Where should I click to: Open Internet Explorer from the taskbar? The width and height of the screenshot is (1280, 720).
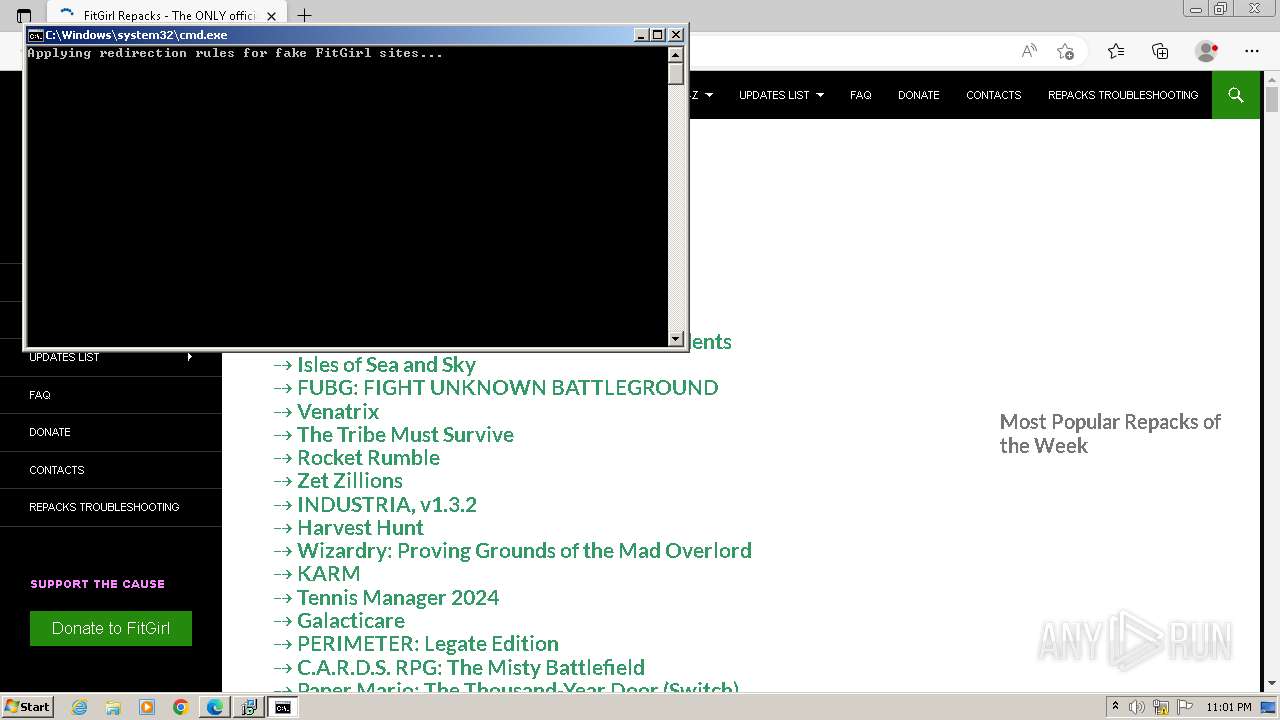(79, 707)
